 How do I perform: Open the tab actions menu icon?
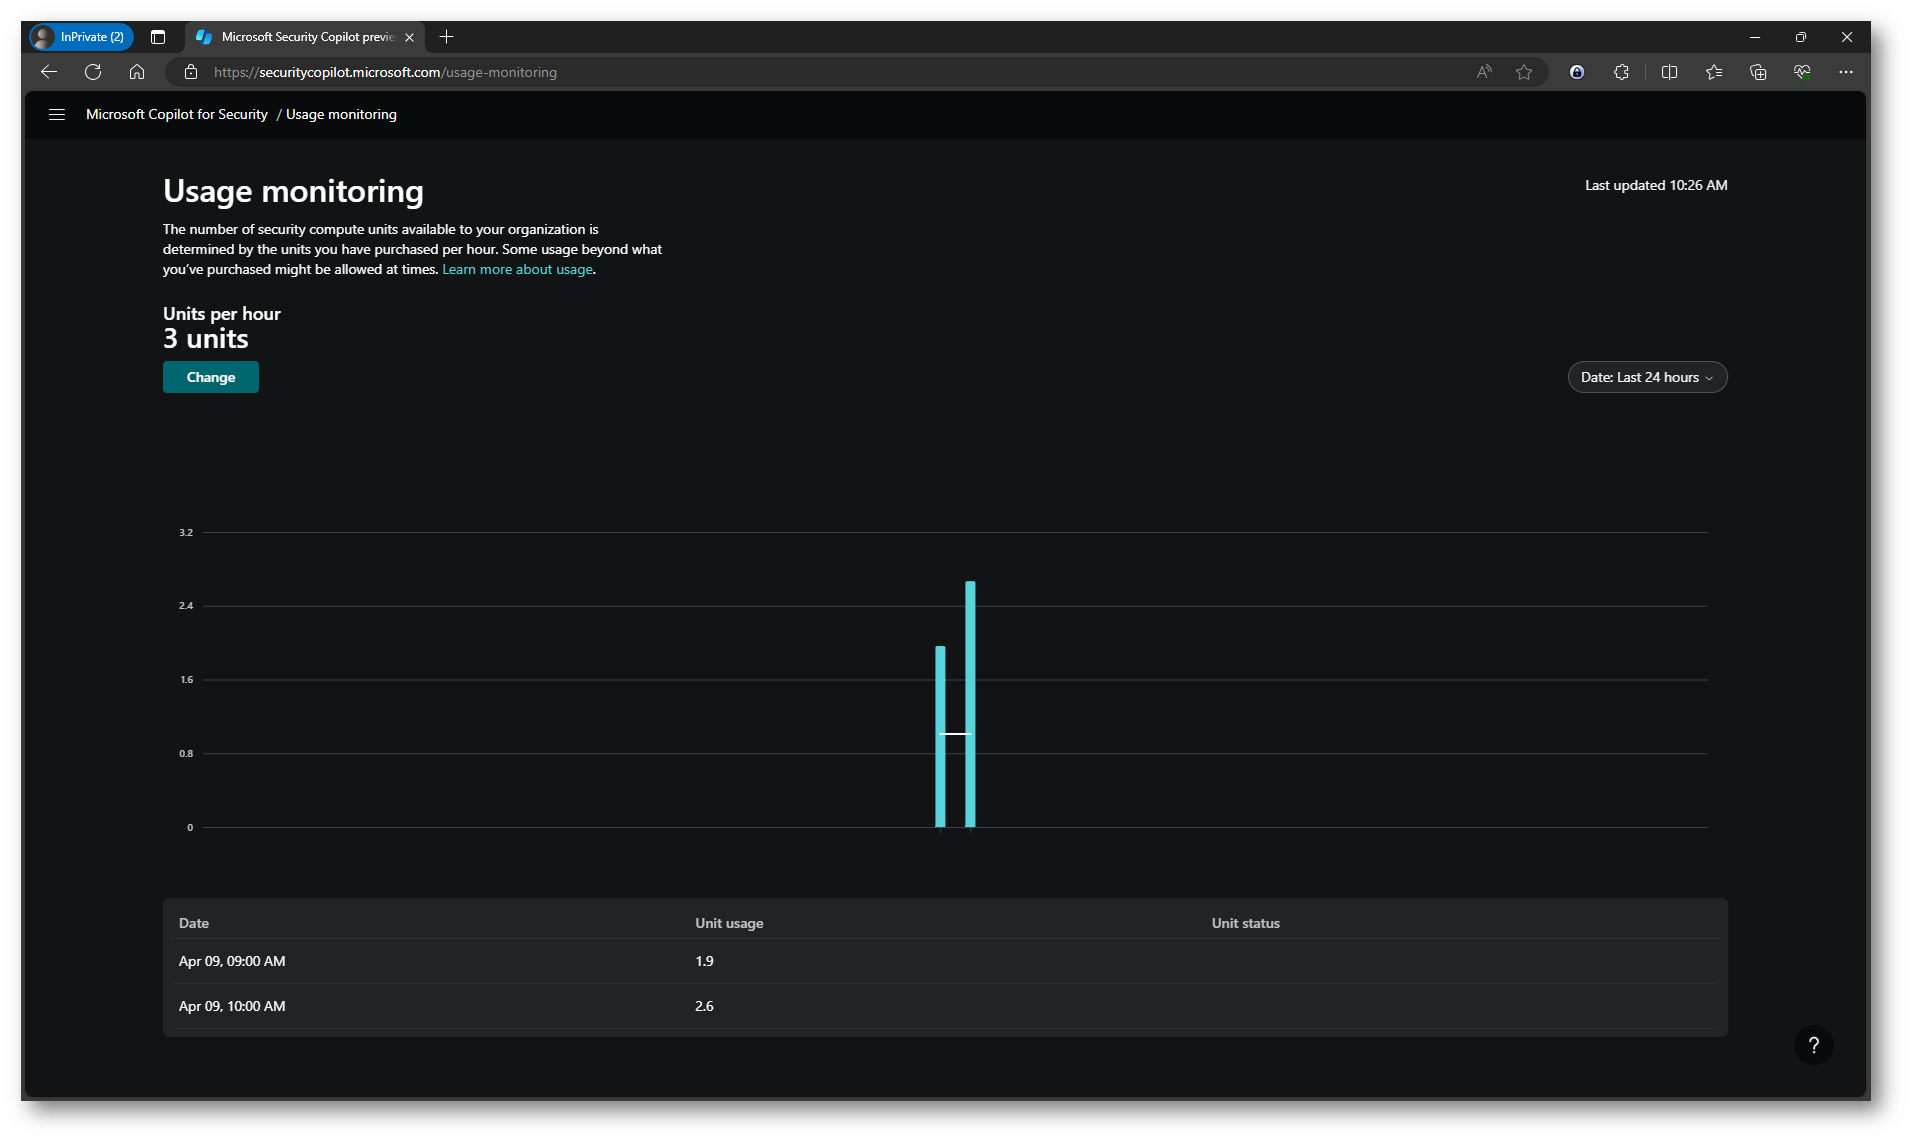coord(158,37)
